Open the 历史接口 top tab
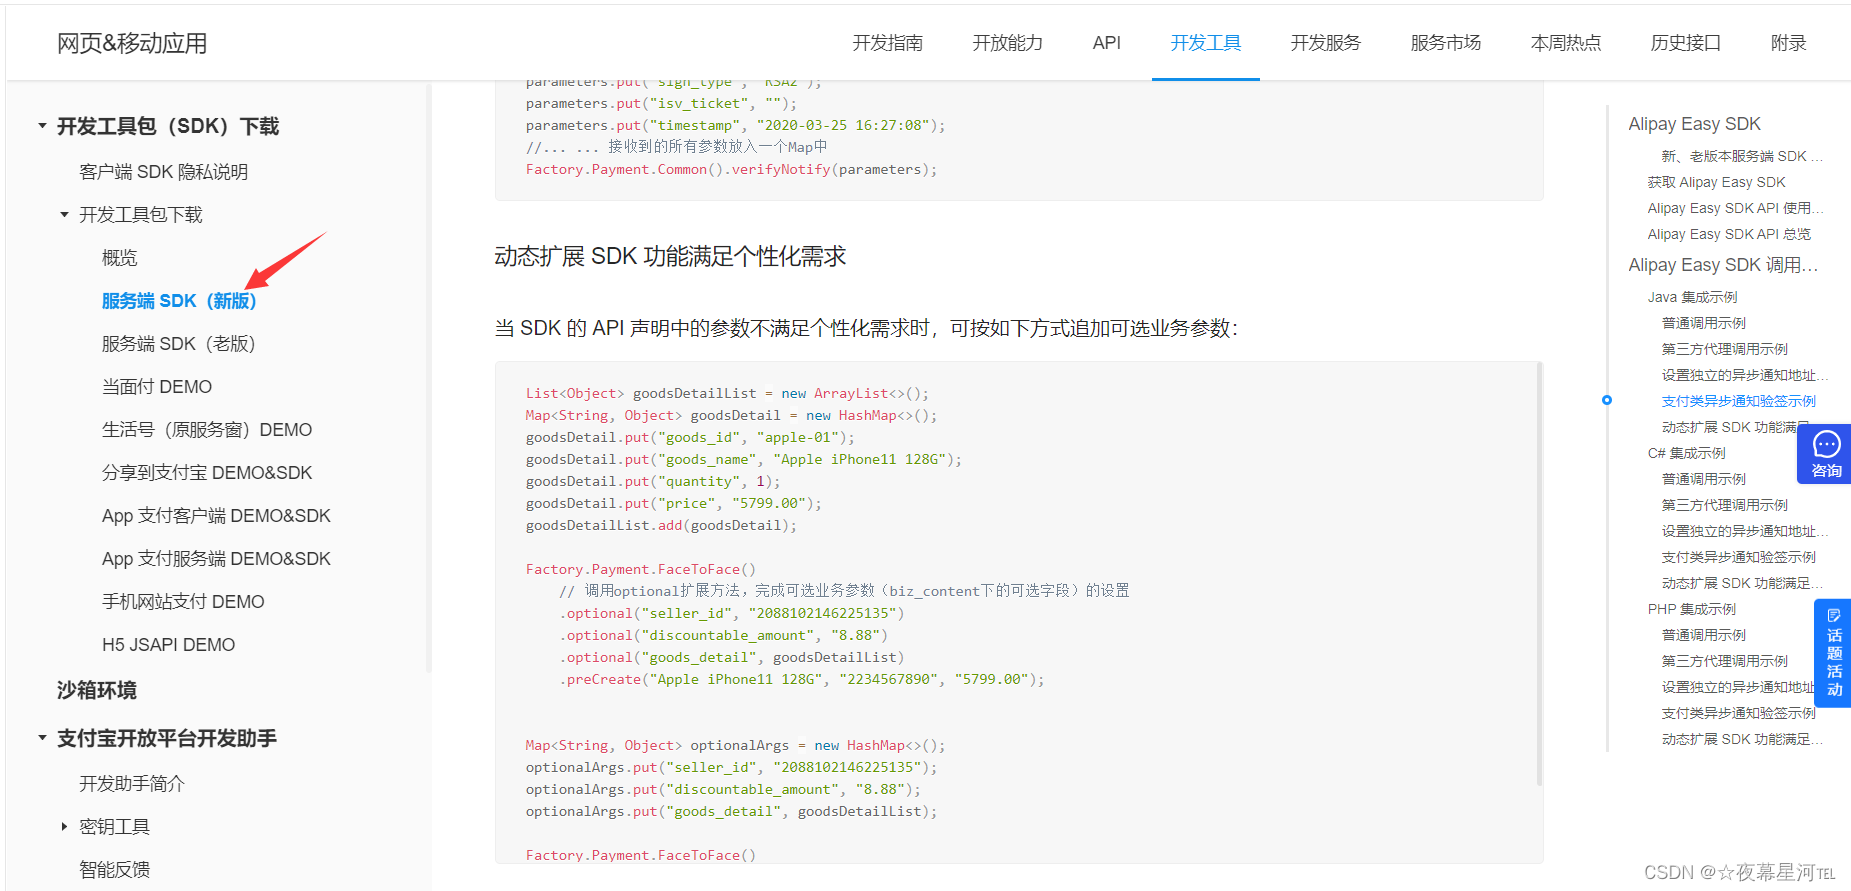The width and height of the screenshot is (1851, 891). (1686, 43)
